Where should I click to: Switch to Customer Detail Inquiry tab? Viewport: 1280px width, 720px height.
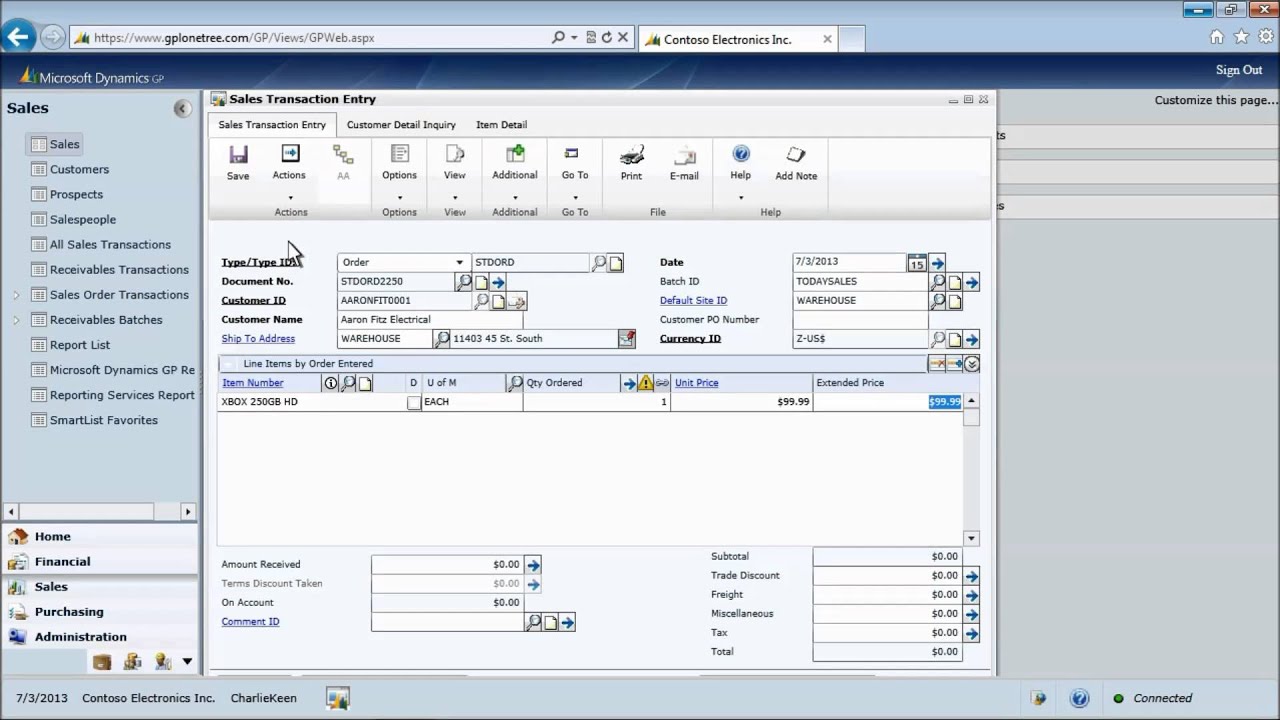click(401, 125)
